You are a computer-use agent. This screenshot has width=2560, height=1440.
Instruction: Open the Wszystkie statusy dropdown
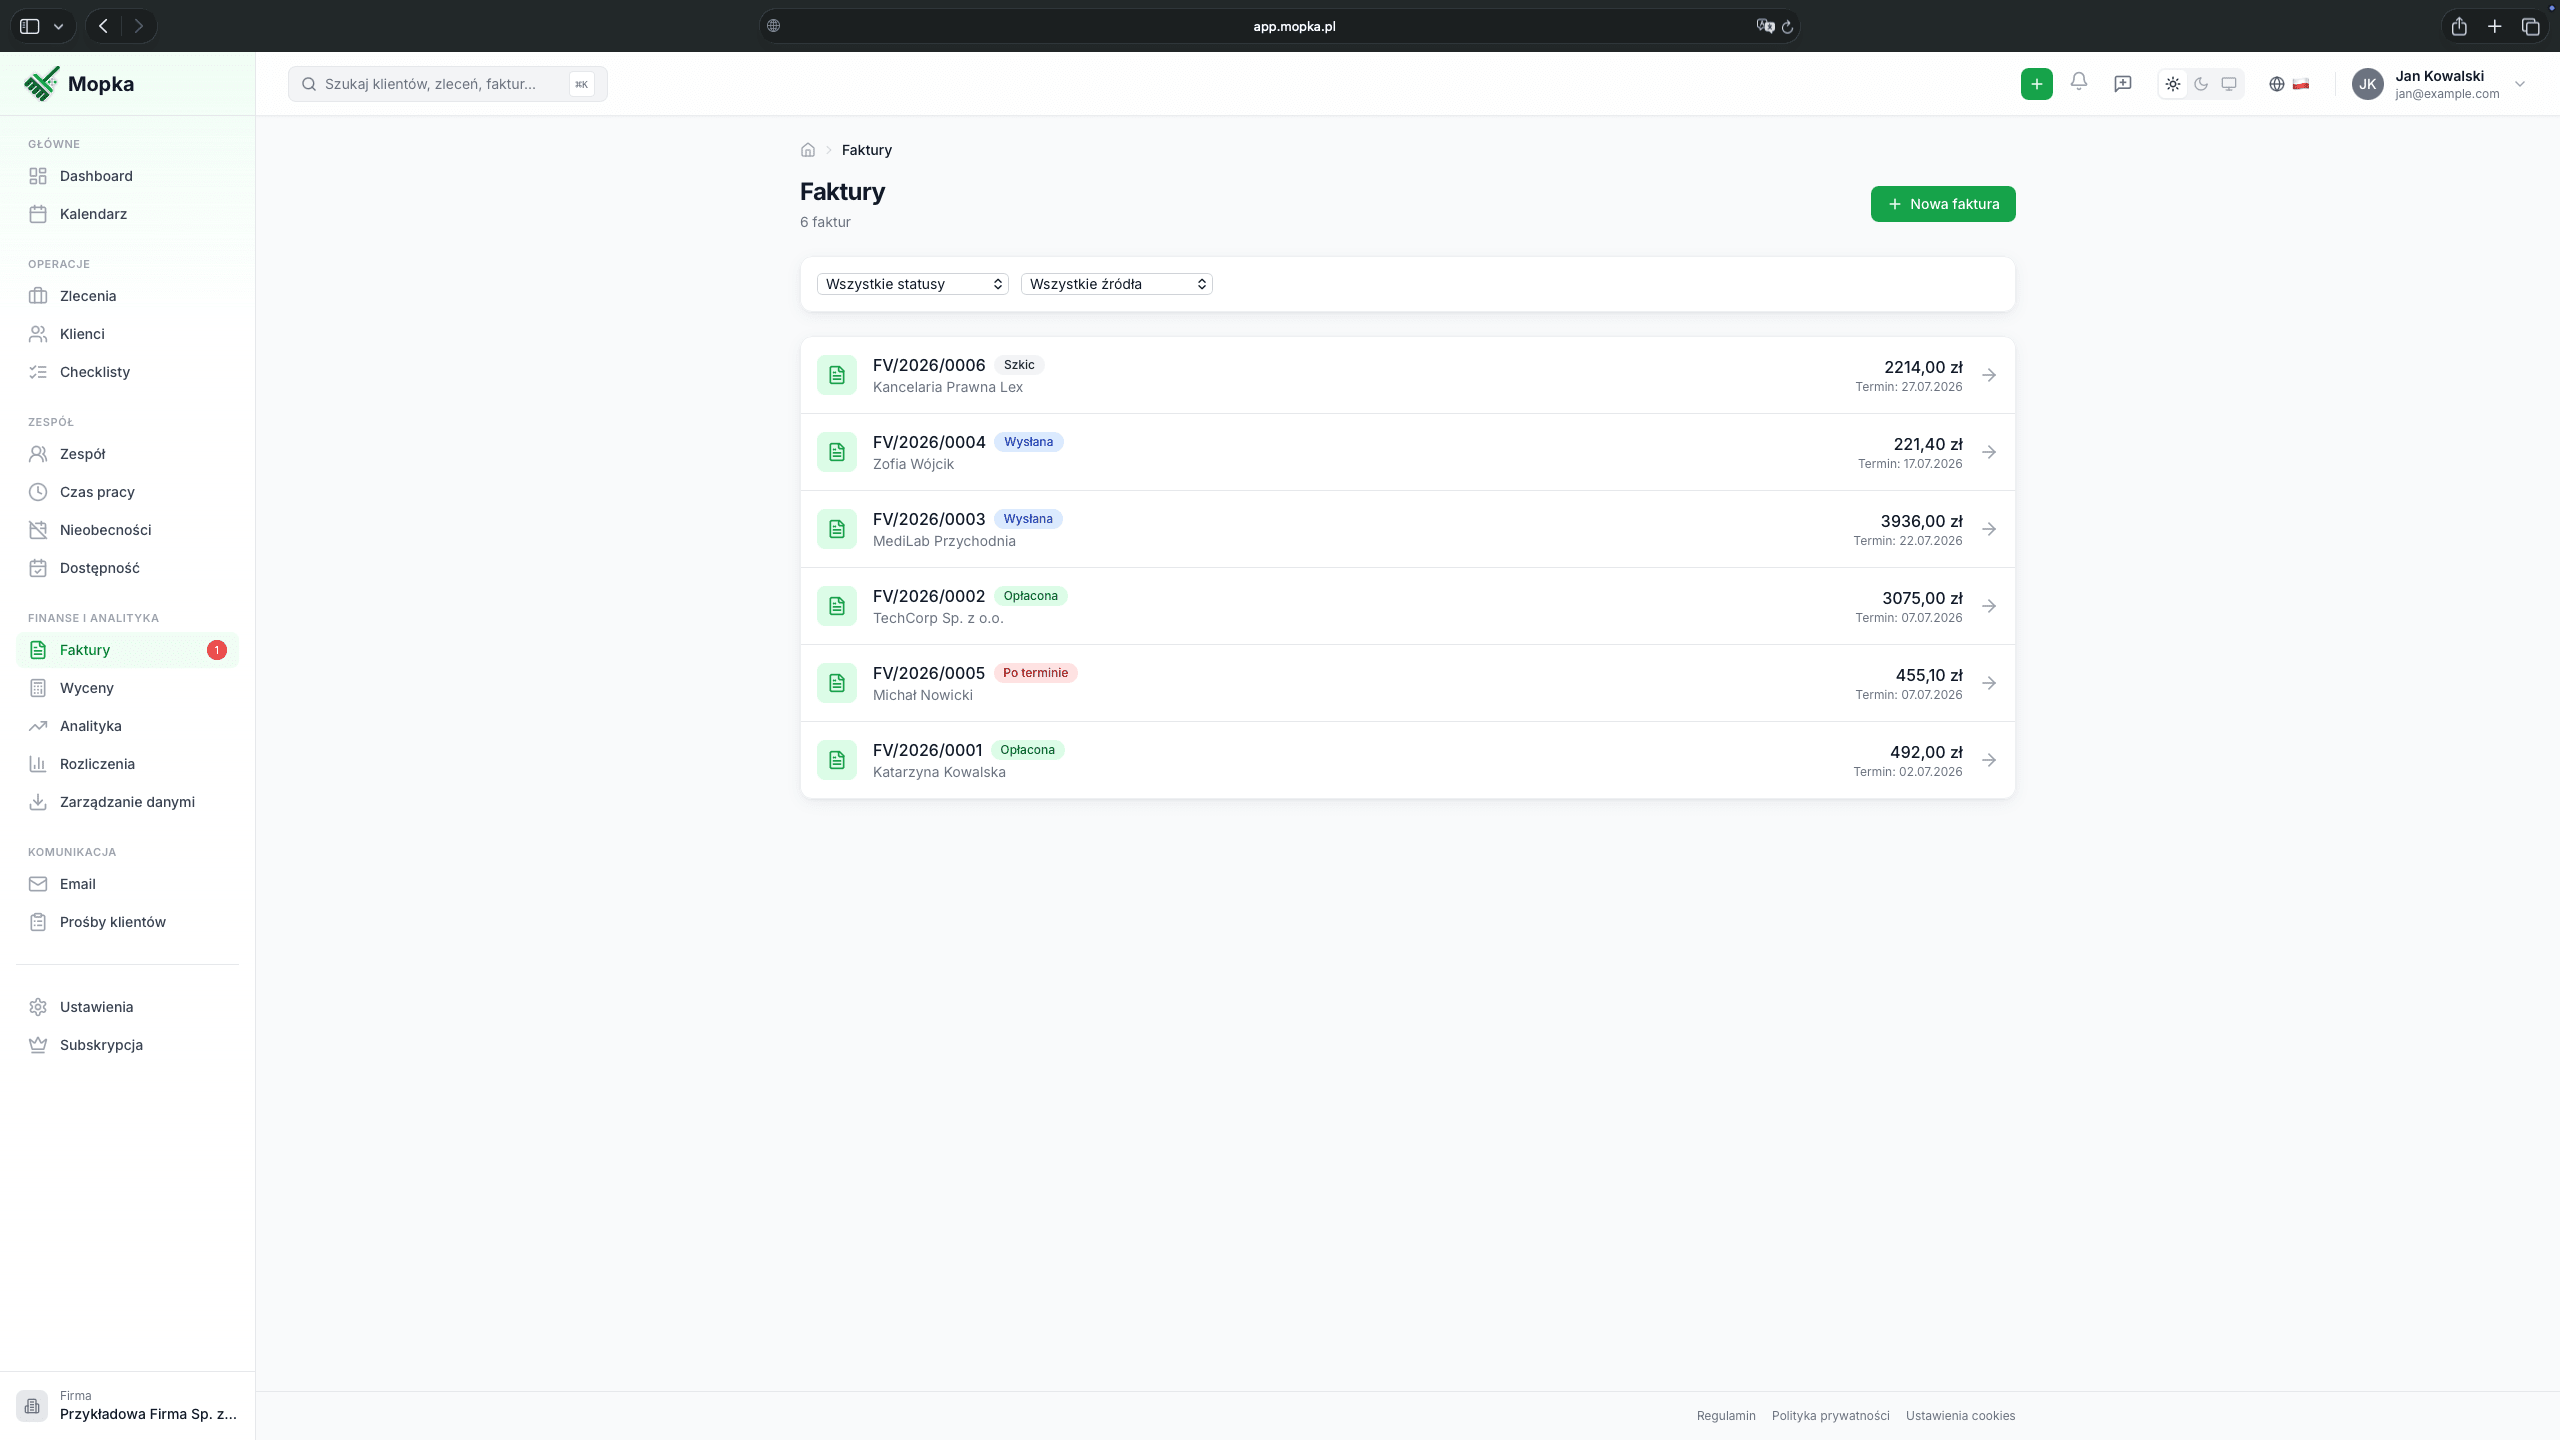912,284
